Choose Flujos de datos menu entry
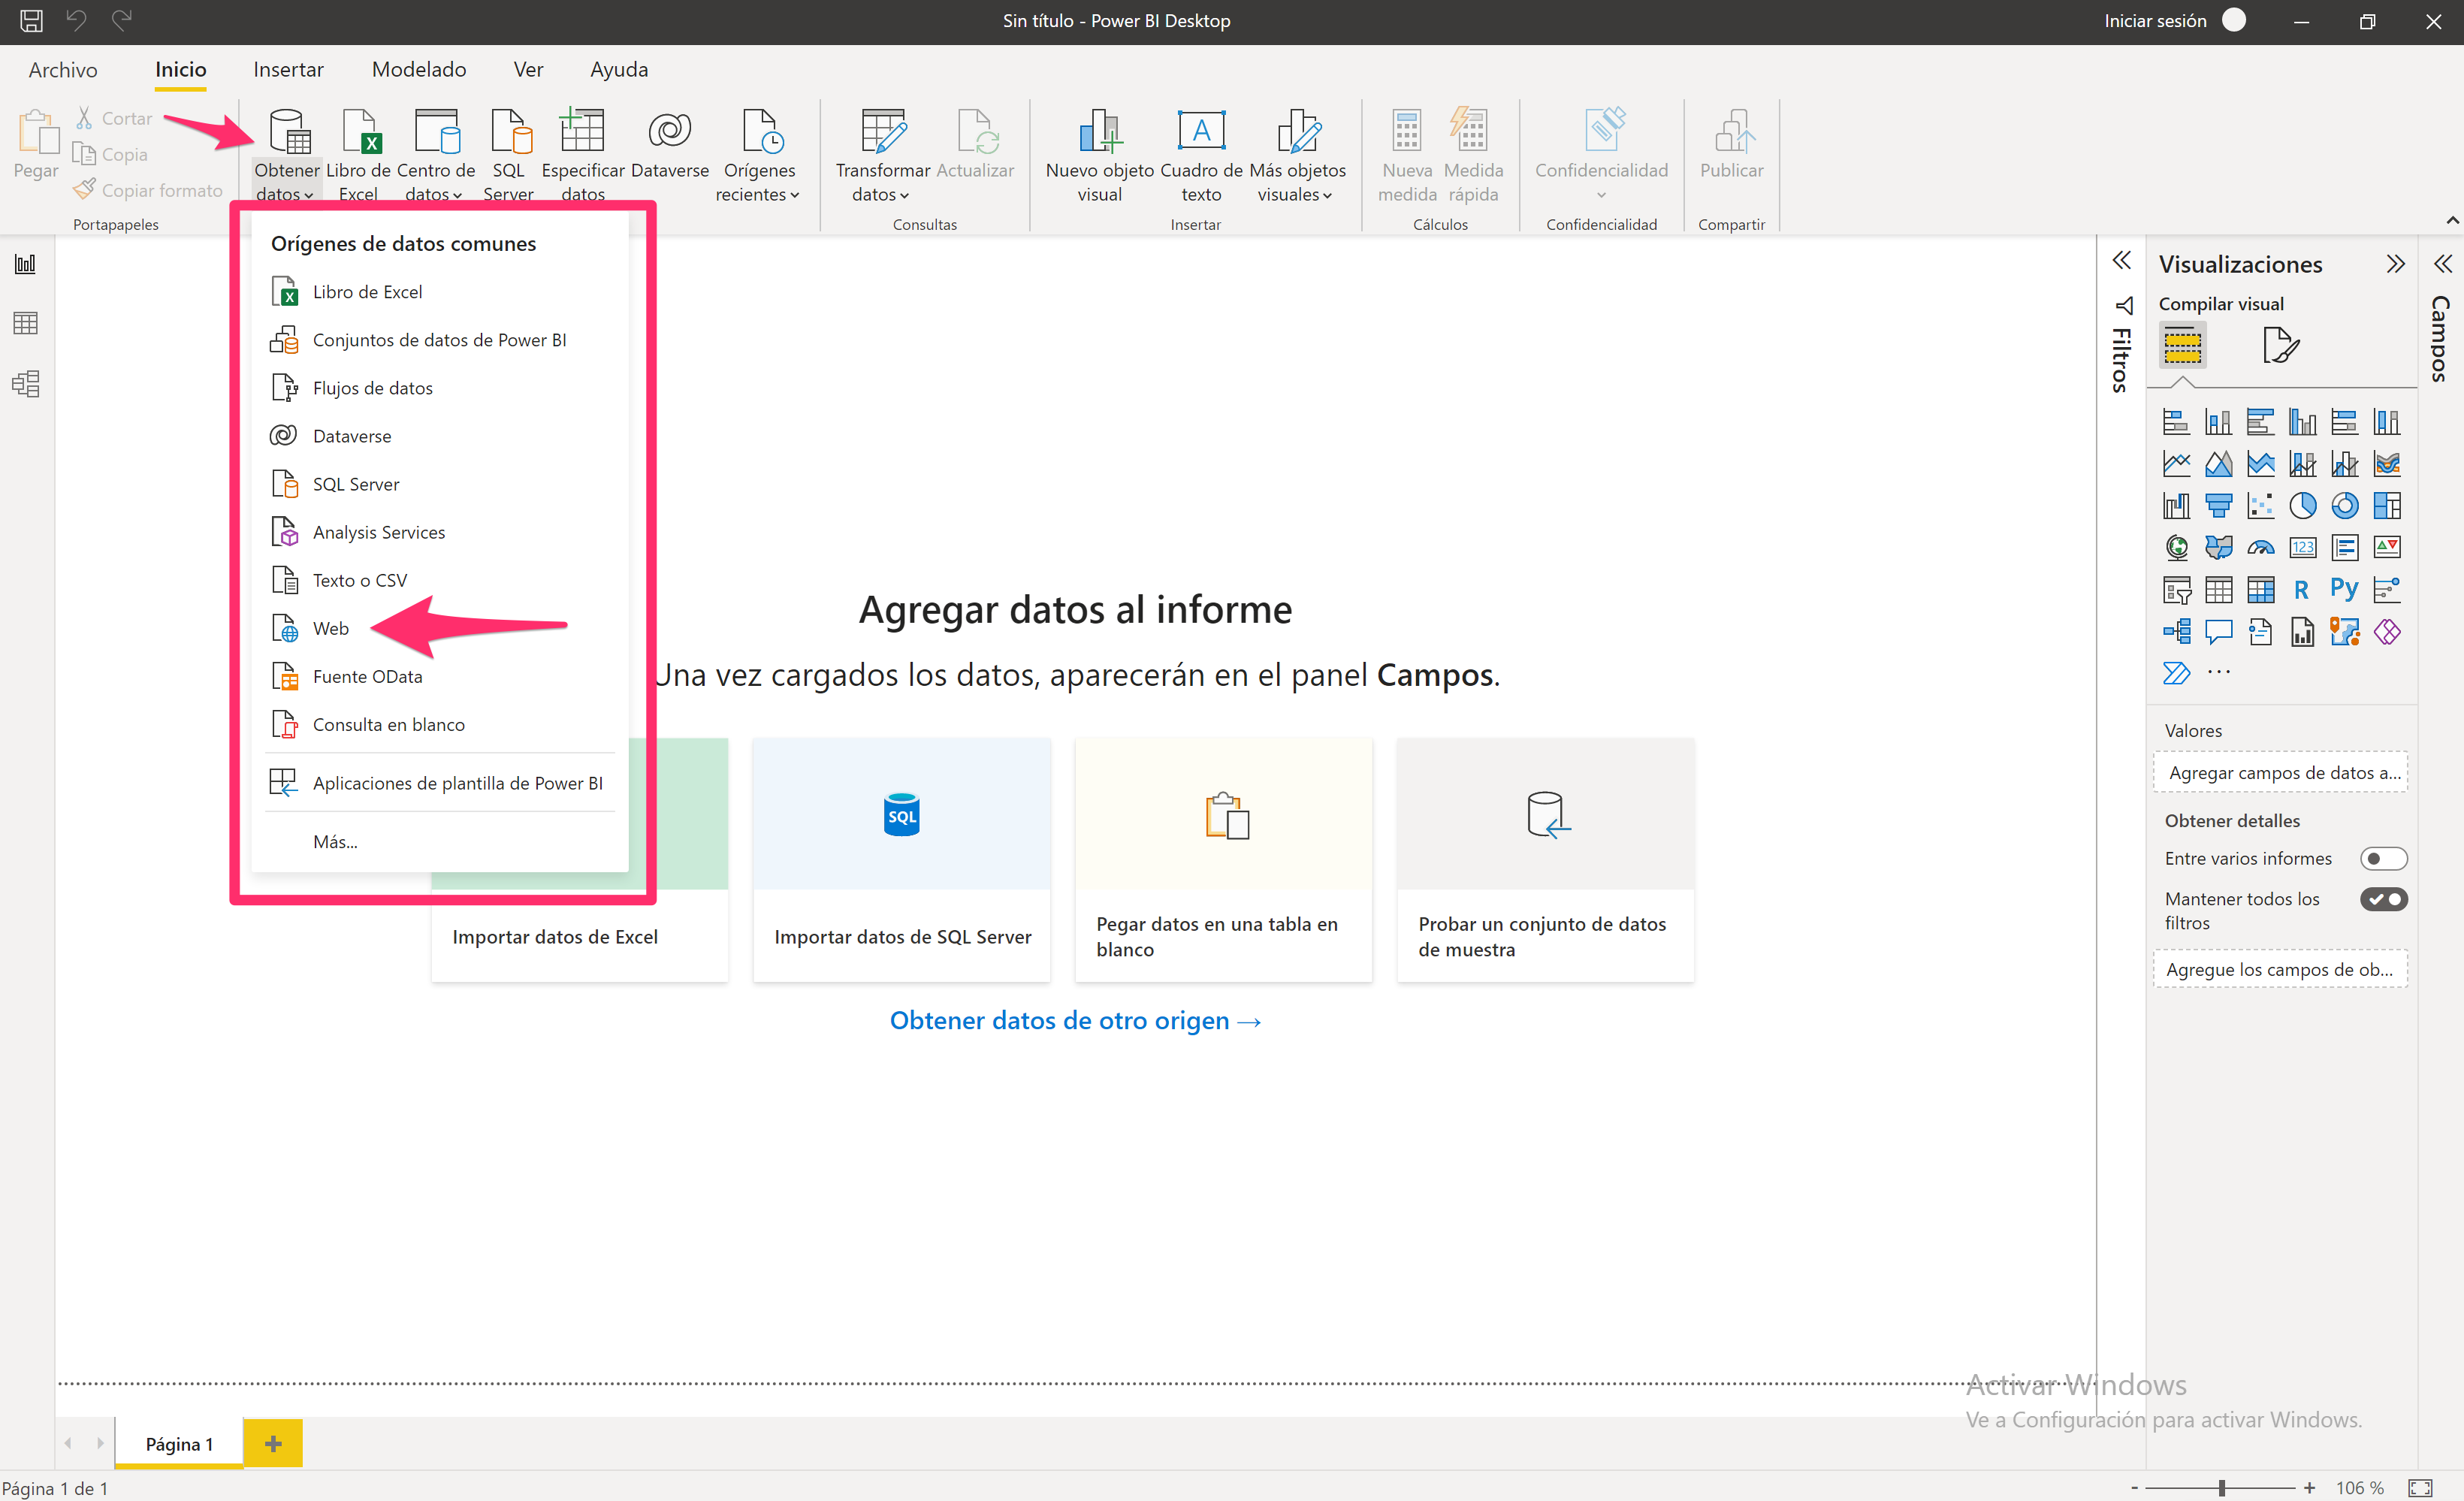Screen dimensions: 2464x1501 pyautogui.click(x=440, y=388)
